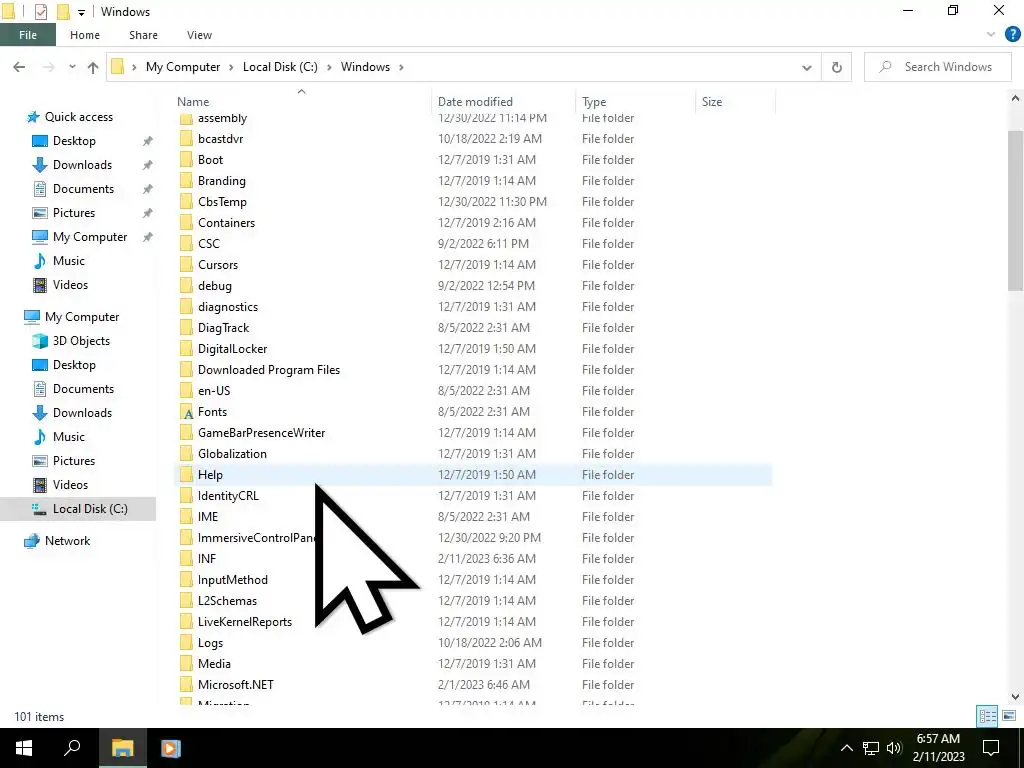Open Pictures under Quick access

pos(73,213)
